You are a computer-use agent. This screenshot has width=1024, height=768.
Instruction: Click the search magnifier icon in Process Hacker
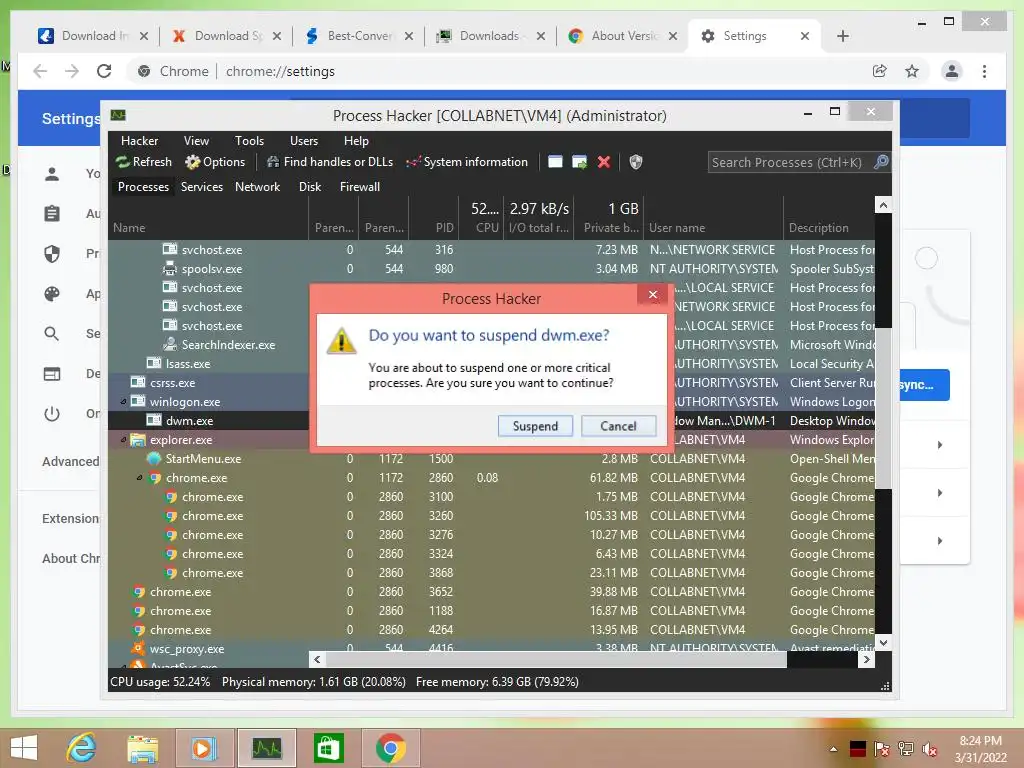point(881,162)
